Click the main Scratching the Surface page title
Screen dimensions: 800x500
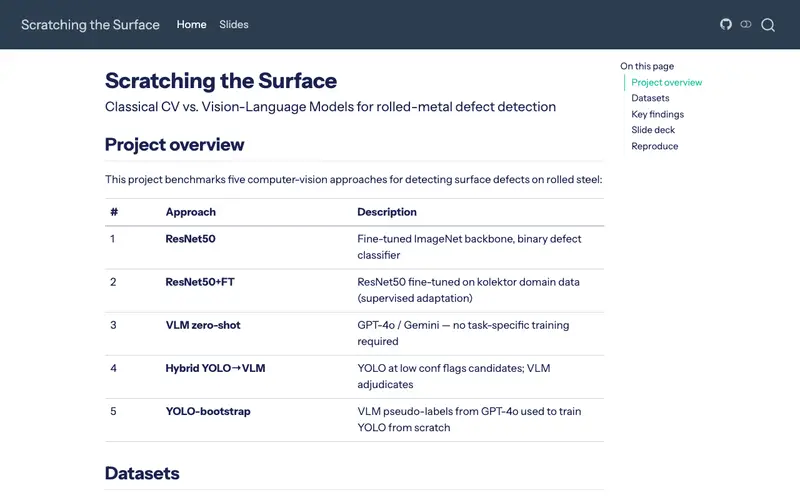pos(221,81)
